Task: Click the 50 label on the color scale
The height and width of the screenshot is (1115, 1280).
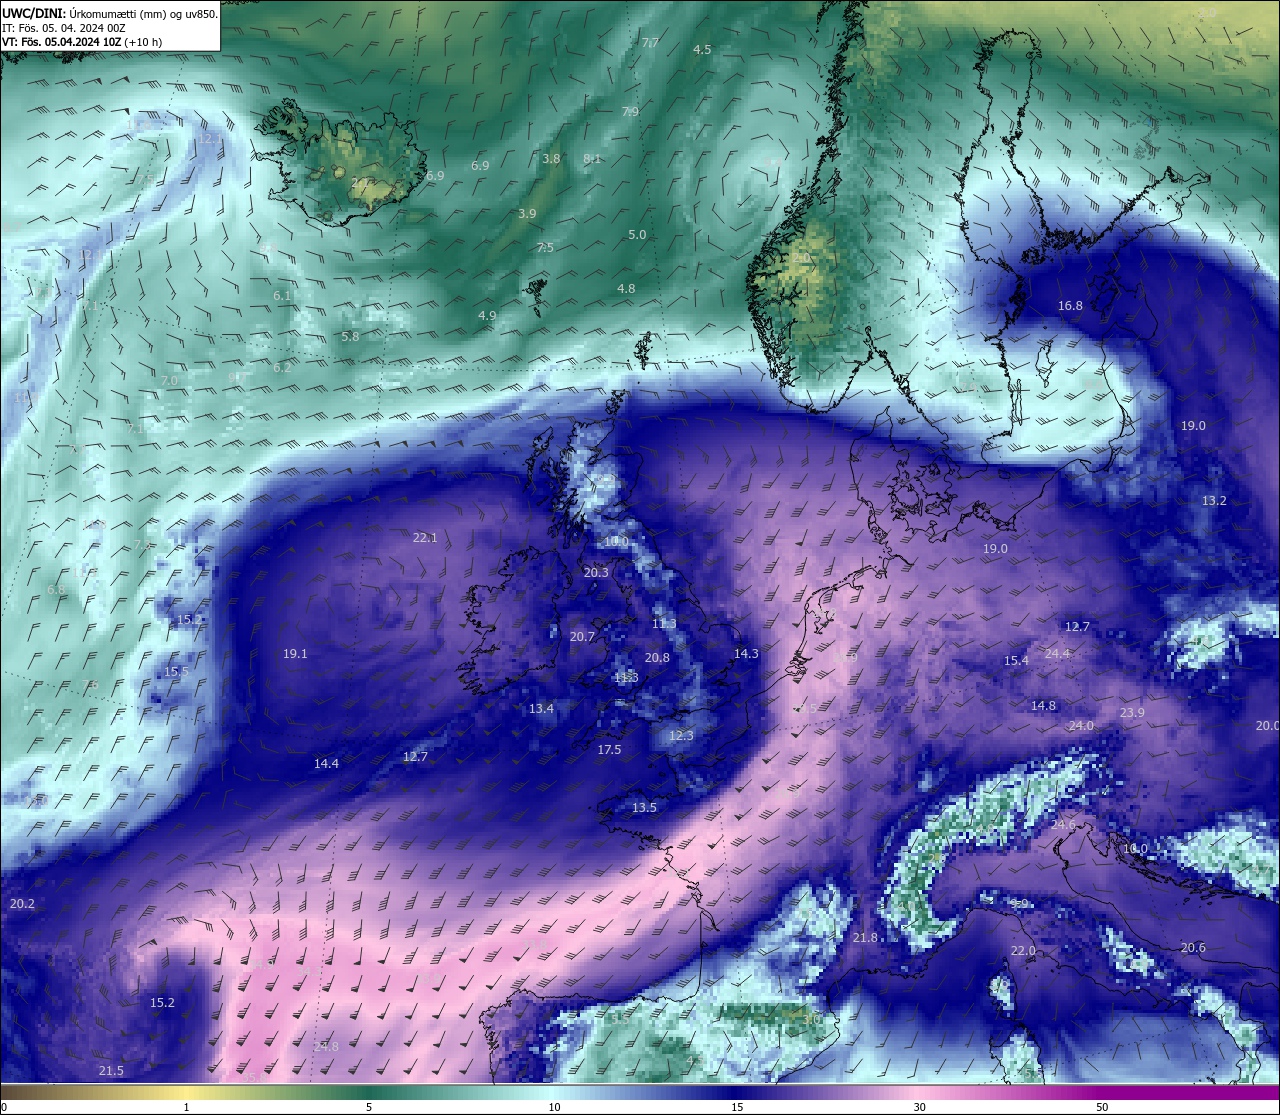Action: tap(1102, 1107)
